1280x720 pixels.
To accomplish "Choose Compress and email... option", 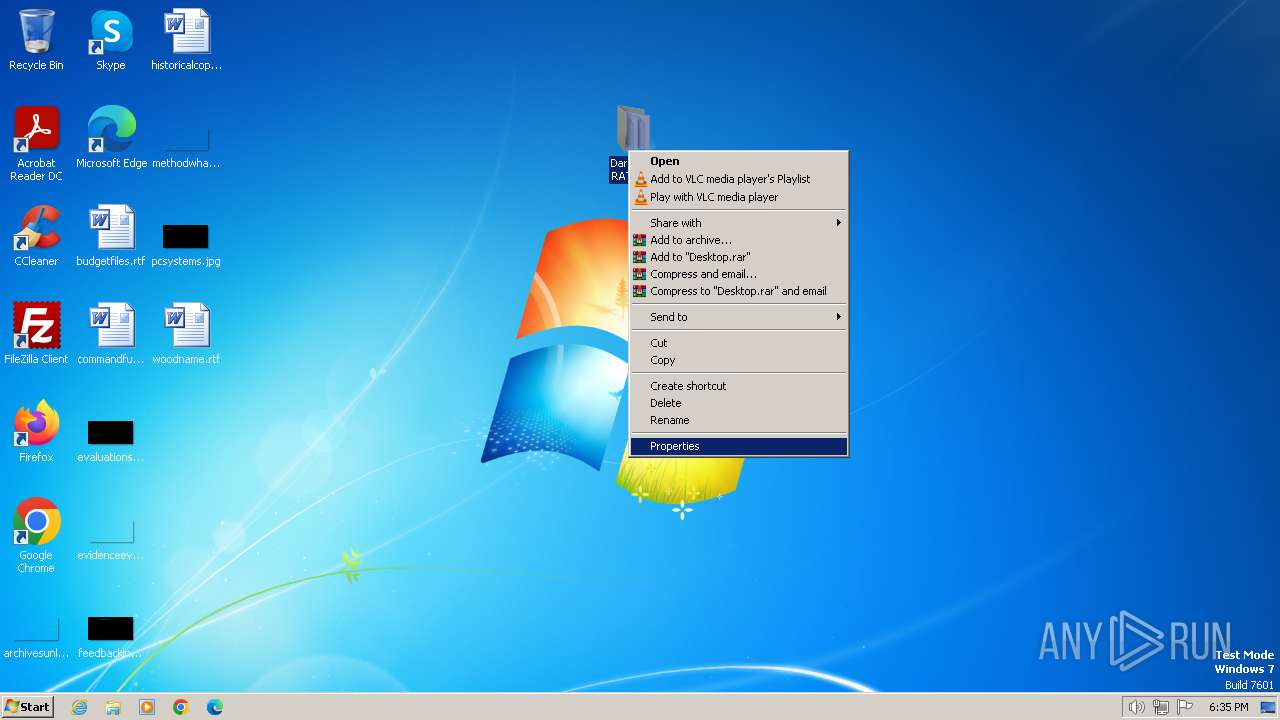I will (739, 274).
